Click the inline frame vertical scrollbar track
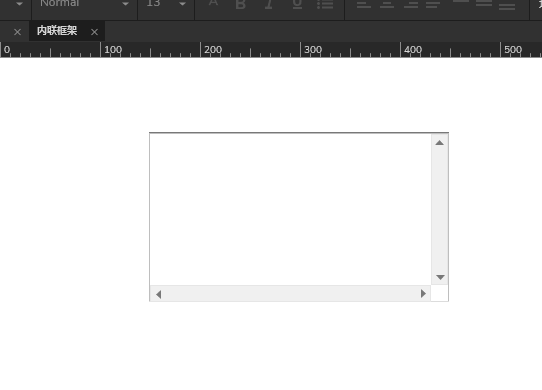Screen dimensions: 542x390 440,210
